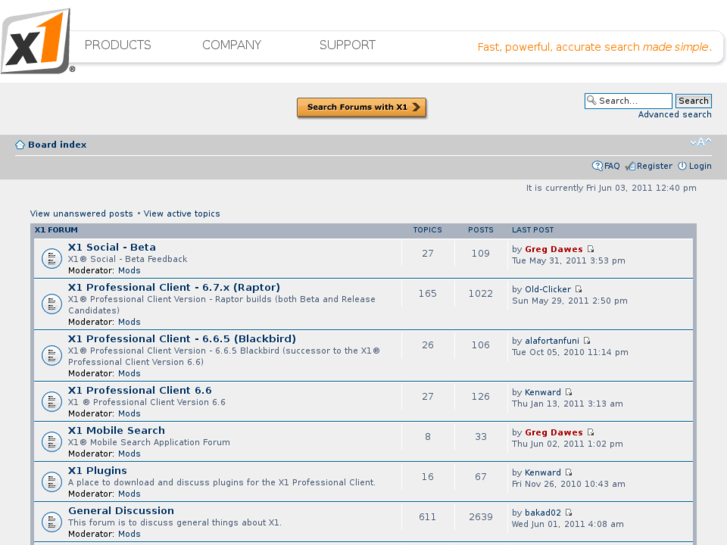Open General Discussion forum
Viewport: 727px width, 545px height.
pyautogui.click(x=121, y=511)
